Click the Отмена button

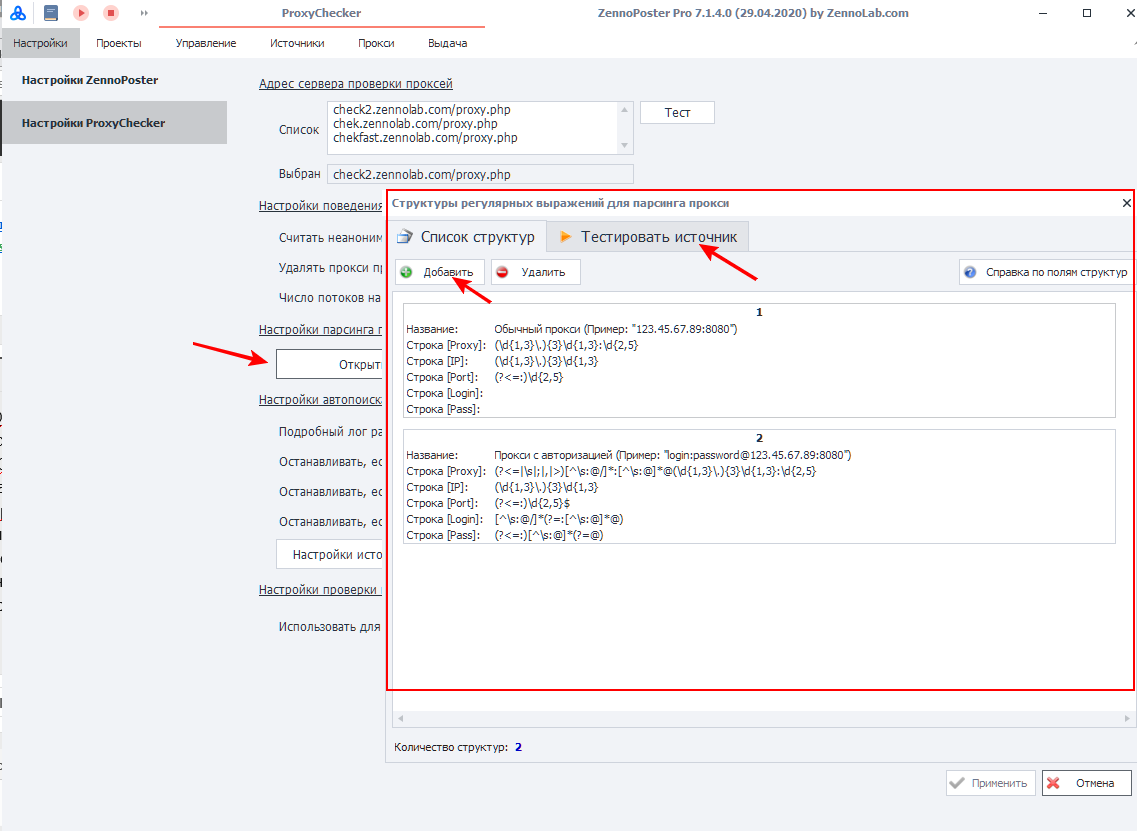[x=1087, y=783]
